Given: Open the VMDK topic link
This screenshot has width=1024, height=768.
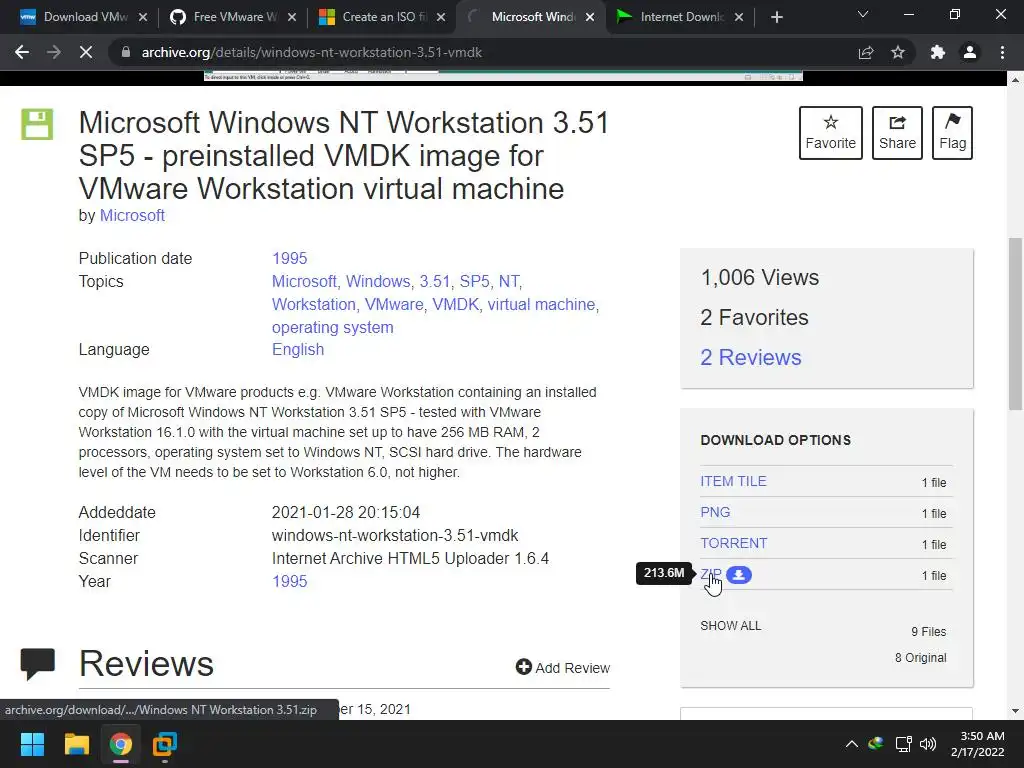Looking at the screenshot, I should (456, 304).
